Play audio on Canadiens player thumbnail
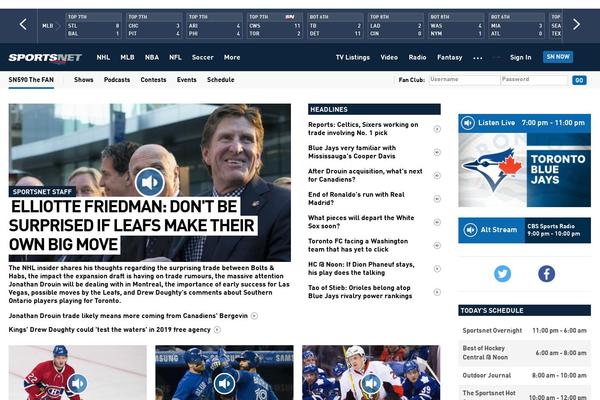 tap(78, 383)
